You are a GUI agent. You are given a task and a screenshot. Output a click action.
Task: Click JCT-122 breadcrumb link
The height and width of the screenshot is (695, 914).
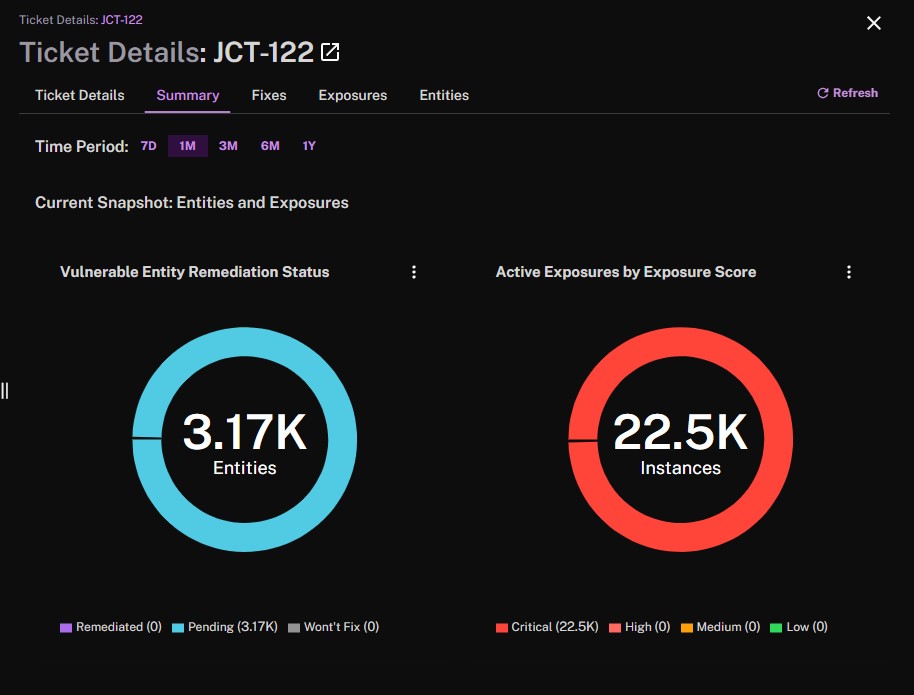122,20
